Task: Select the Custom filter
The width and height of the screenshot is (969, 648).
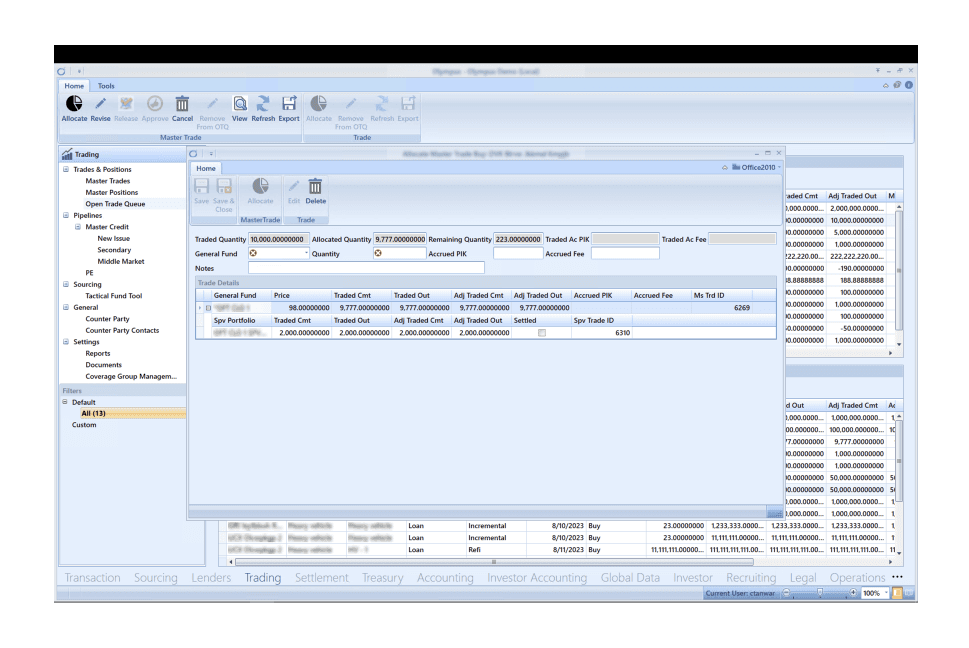Action: click(84, 425)
